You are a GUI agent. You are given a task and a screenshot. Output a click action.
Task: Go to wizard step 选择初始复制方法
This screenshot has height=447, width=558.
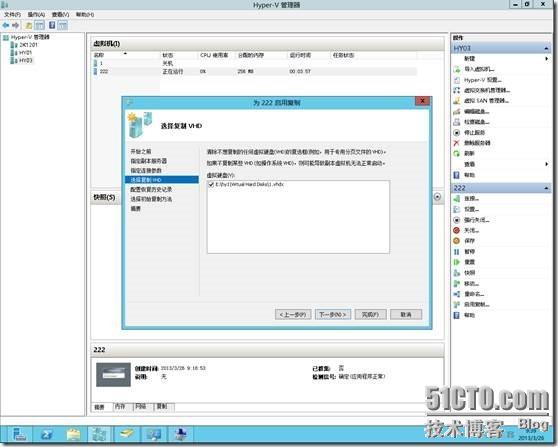point(151,199)
